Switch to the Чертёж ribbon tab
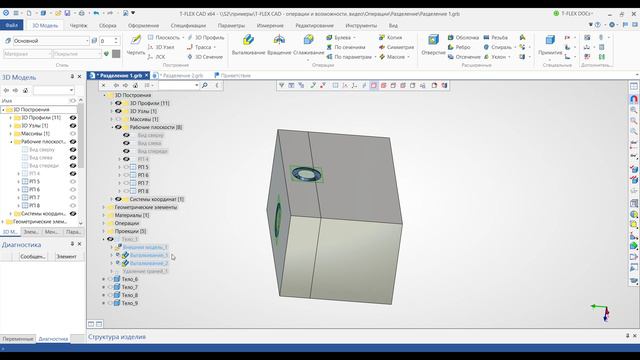 tap(78, 25)
